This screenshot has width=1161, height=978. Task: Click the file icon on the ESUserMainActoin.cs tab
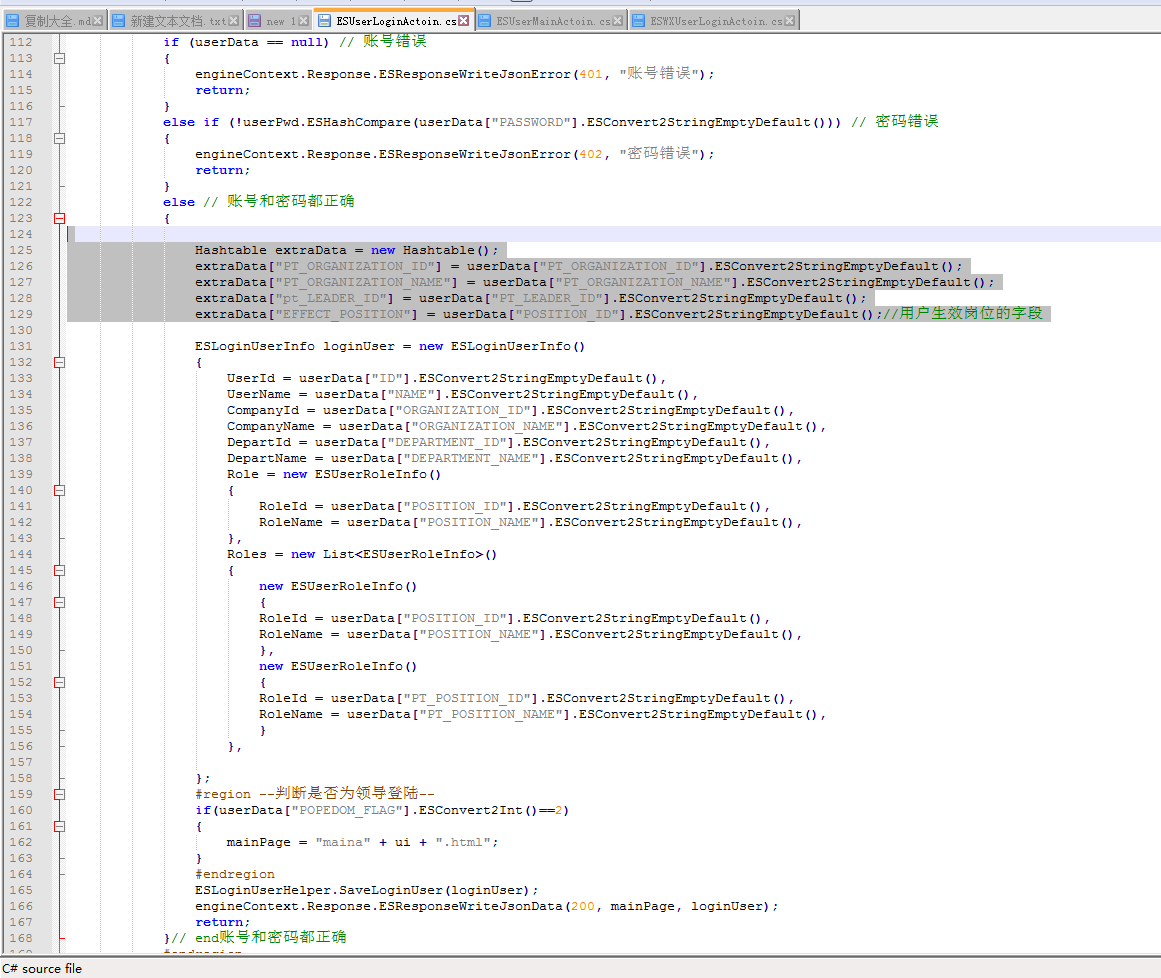[484, 21]
